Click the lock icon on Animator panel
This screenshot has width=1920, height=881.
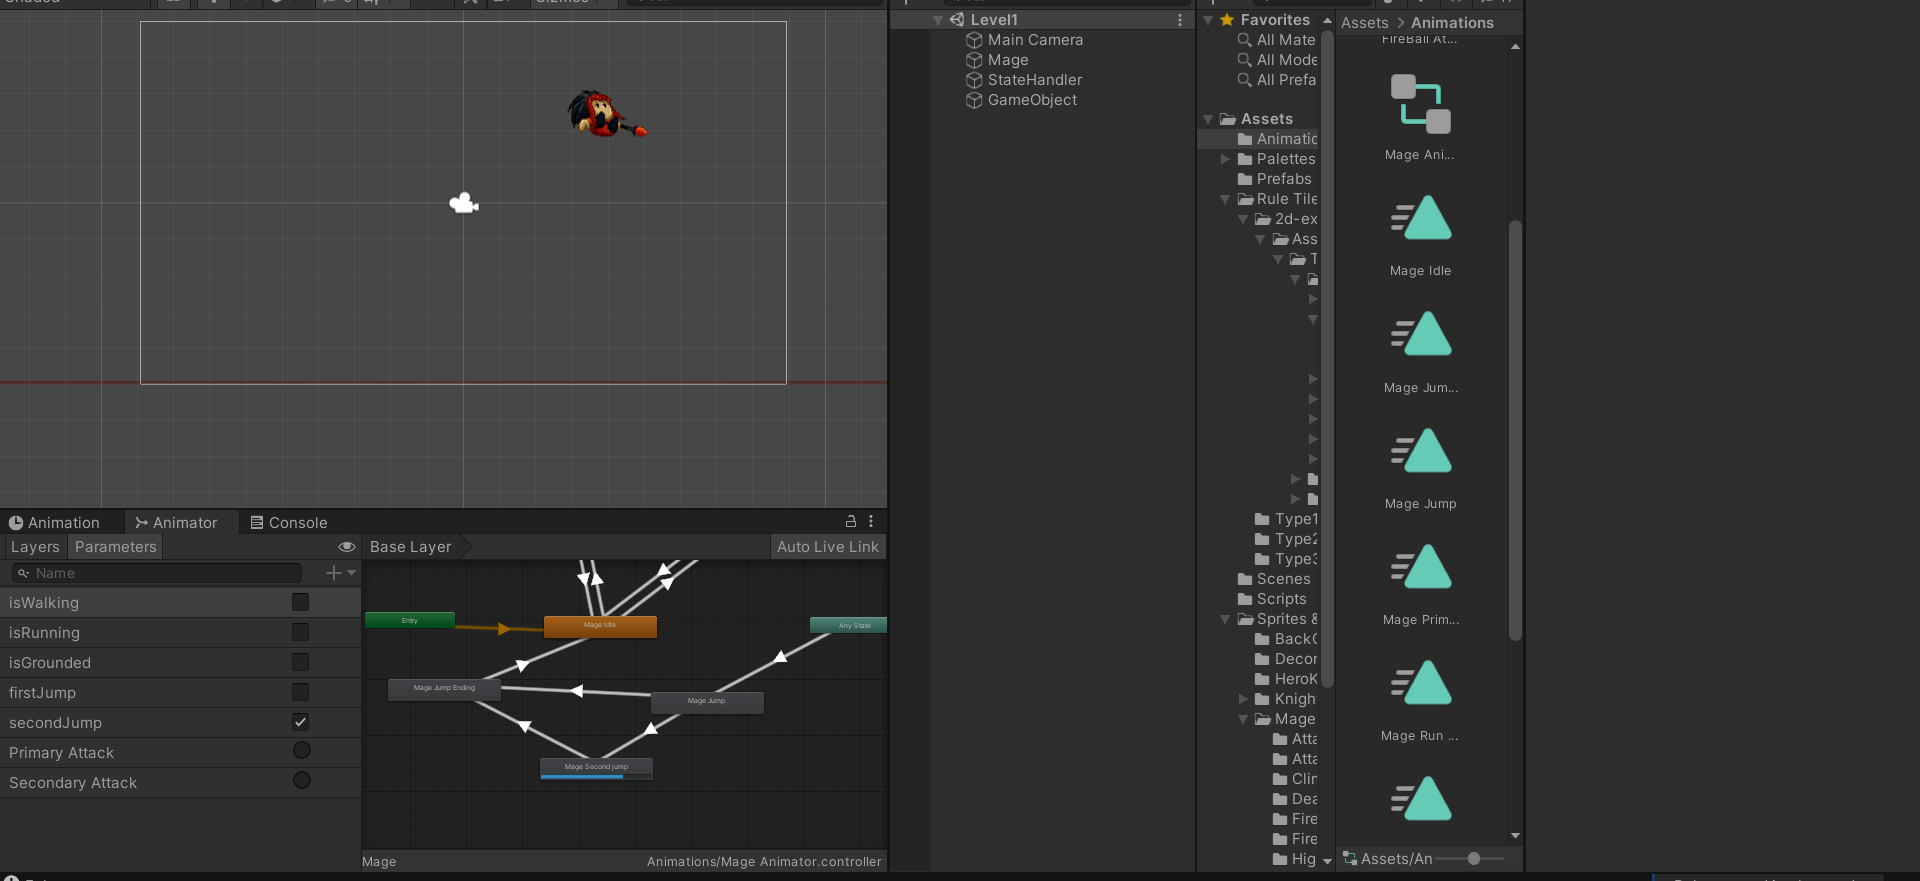[x=851, y=522]
